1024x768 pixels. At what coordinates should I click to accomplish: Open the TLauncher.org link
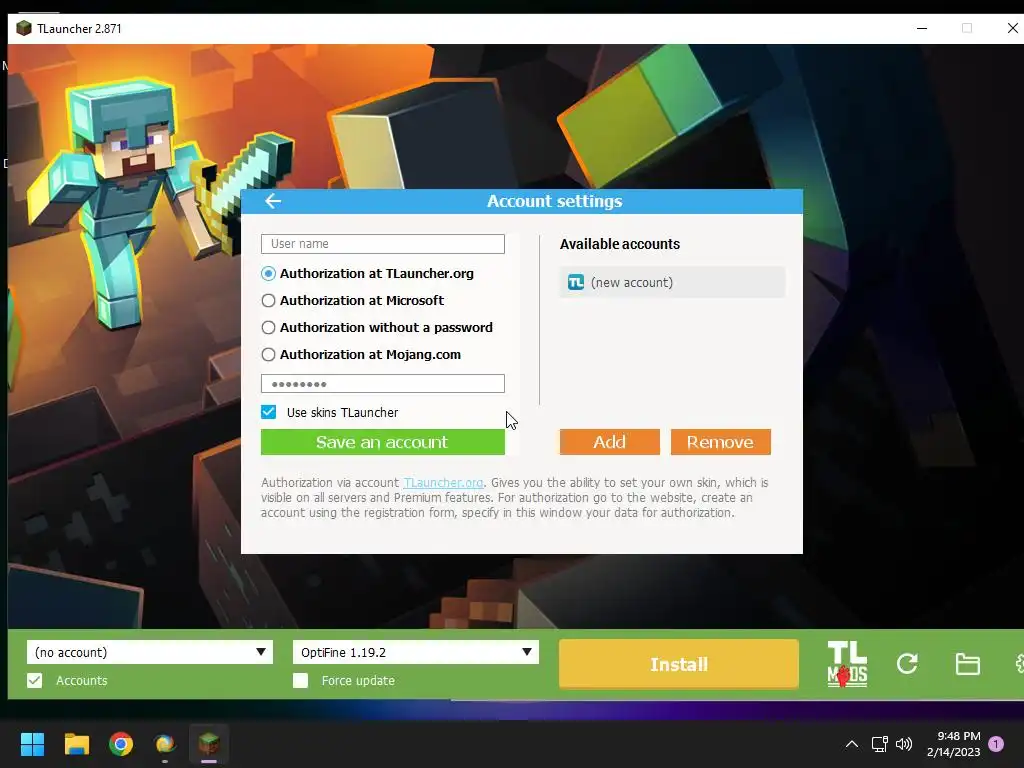click(x=443, y=483)
